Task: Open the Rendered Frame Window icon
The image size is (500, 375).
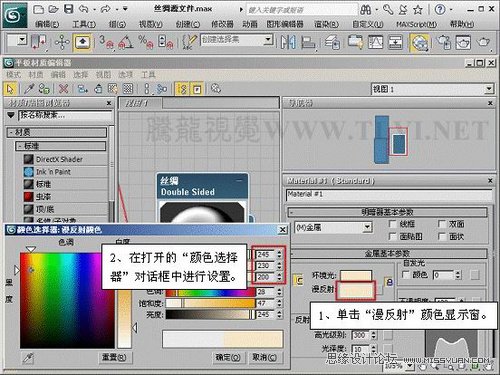Action: (x=463, y=42)
